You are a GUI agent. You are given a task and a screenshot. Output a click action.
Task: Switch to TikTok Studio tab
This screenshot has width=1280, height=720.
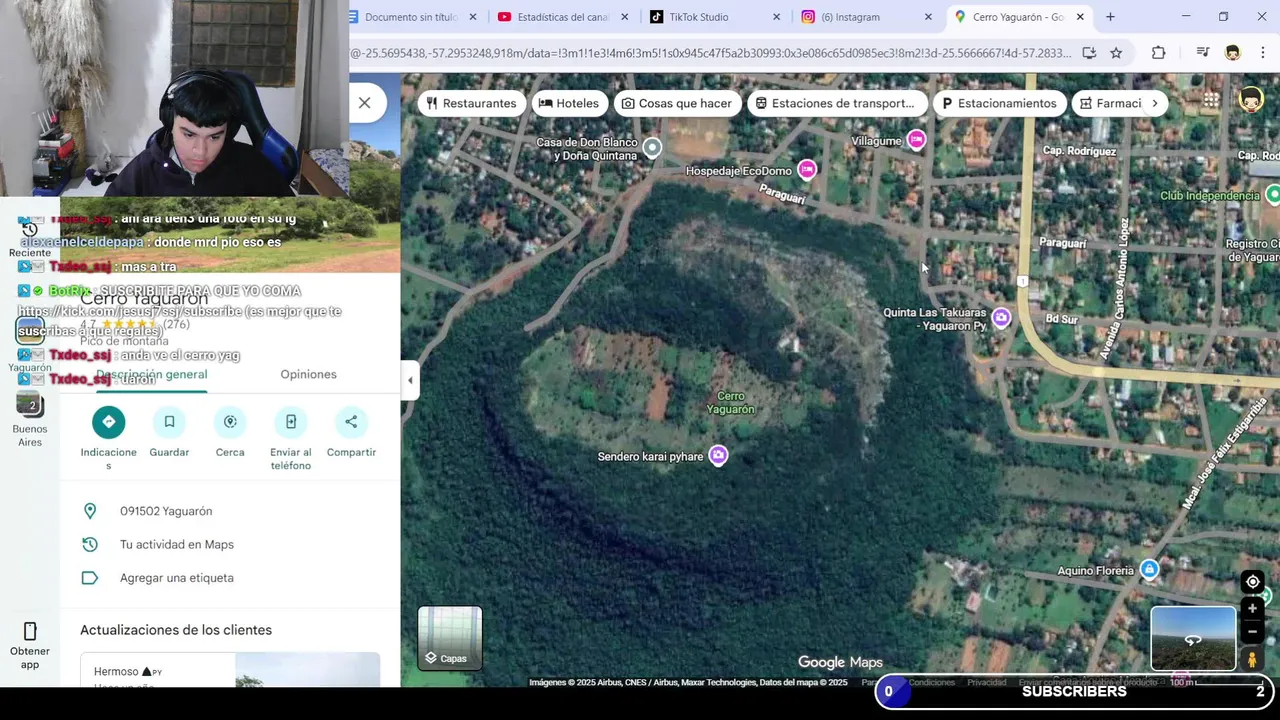tap(698, 17)
